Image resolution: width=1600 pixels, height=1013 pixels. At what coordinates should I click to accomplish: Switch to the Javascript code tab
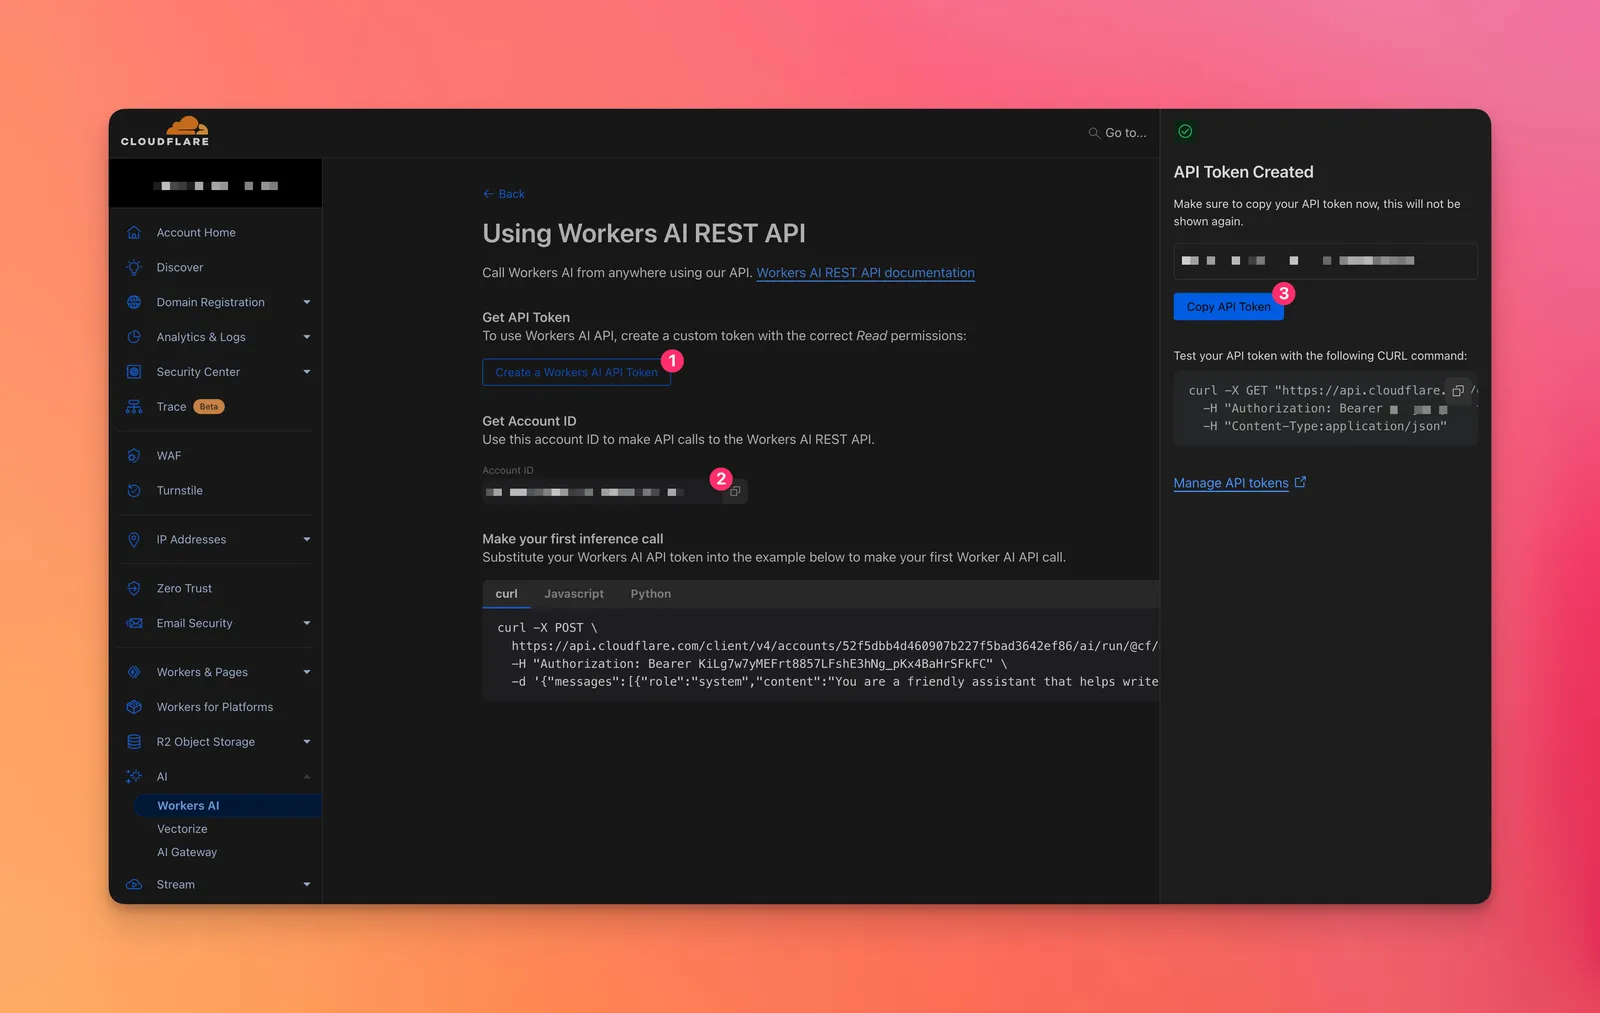tap(574, 593)
